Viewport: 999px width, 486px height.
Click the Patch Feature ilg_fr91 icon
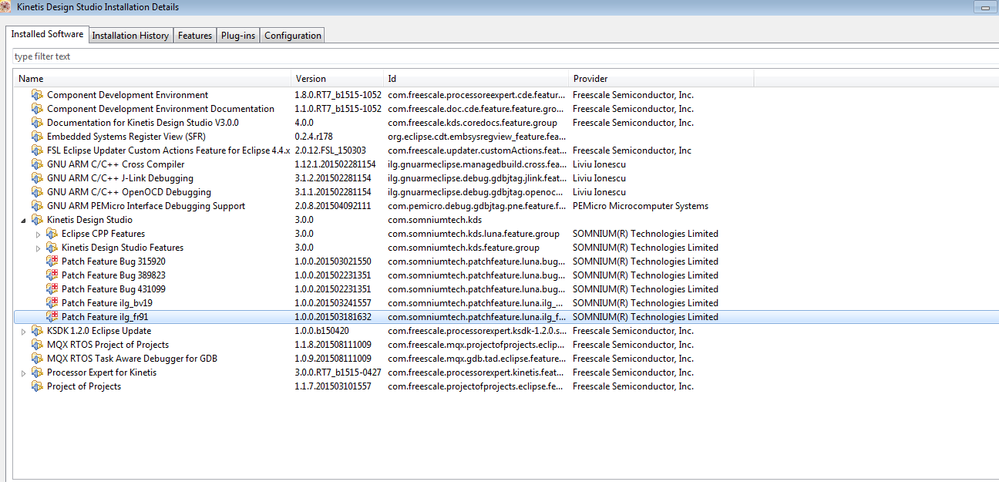coord(52,317)
